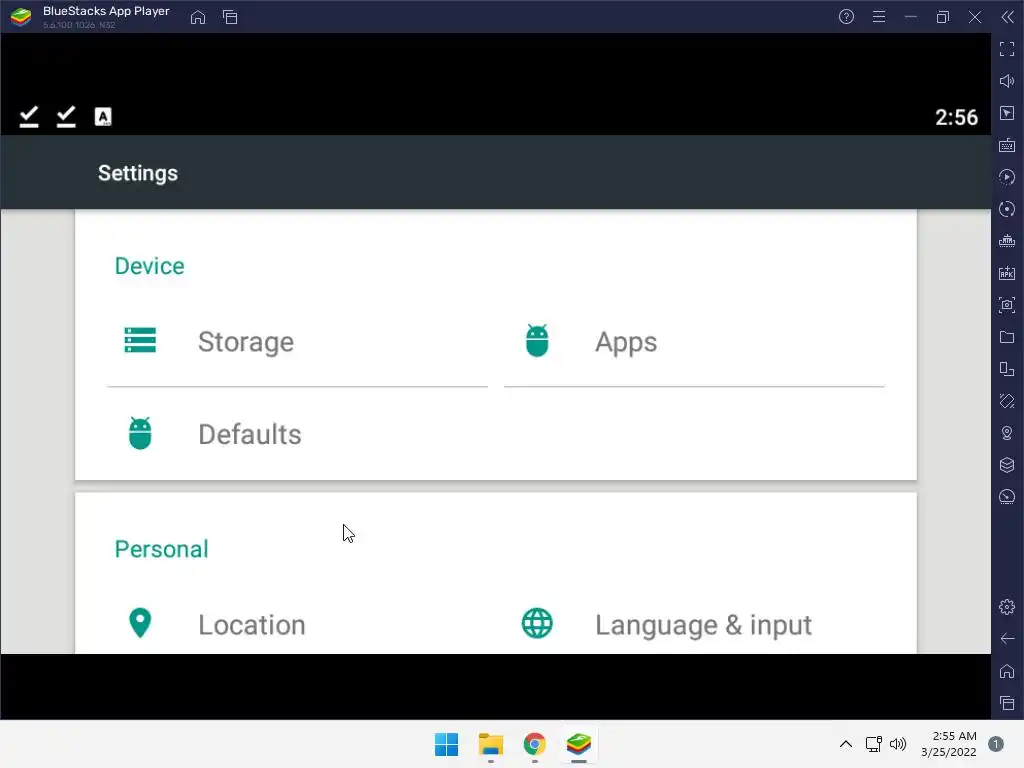Click BlueStacks icon in taskbar
This screenshot has height=768, width=1024.
(x=579, y=744)
